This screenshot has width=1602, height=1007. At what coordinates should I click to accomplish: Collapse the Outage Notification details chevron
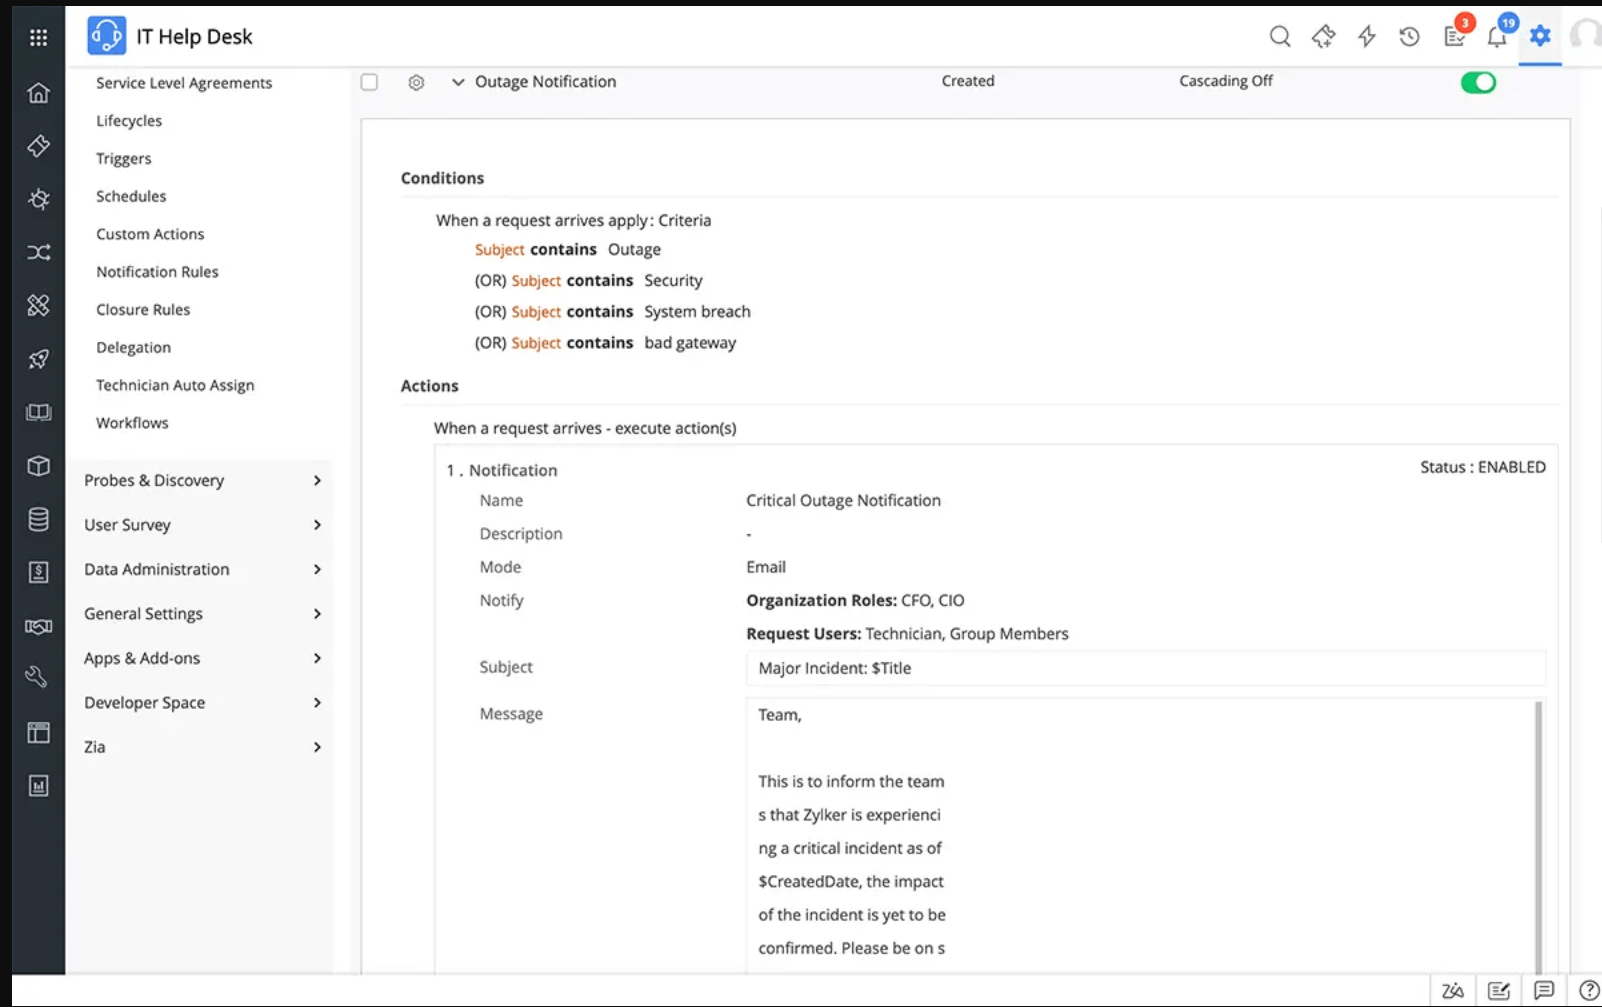tap(458, 82)
